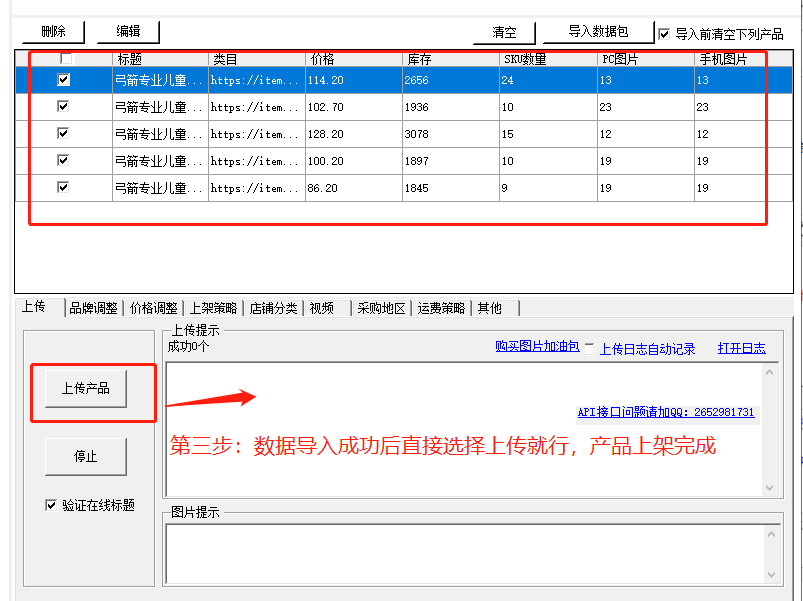
Task: Sort by 标题 column header
Action: (160, 59)
